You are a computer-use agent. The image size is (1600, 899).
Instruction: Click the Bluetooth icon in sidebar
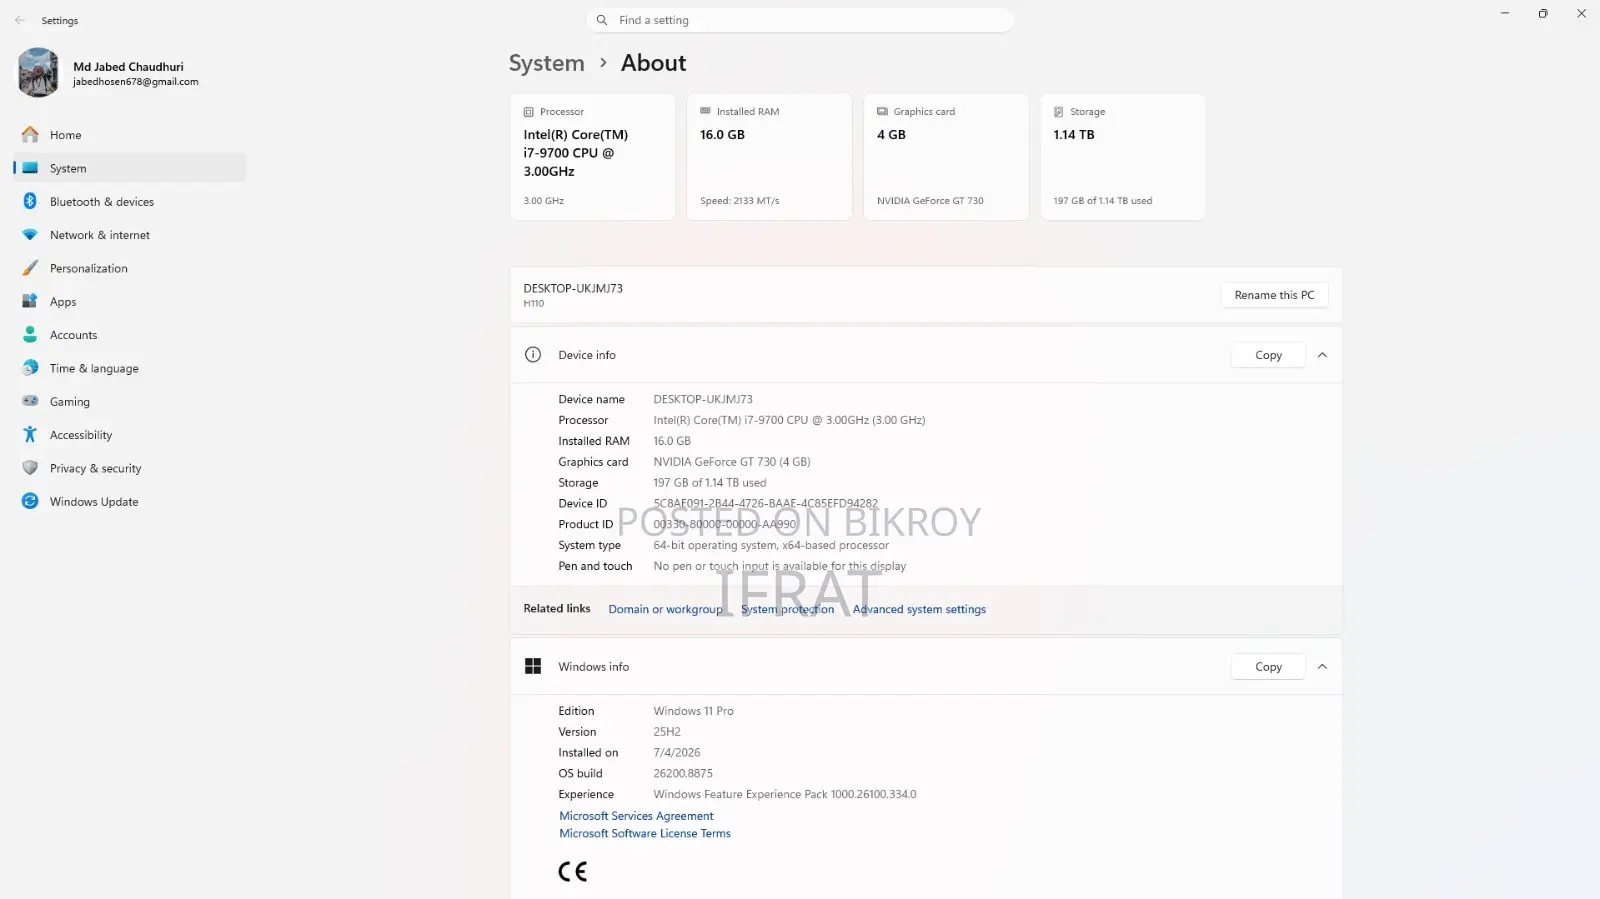click(x=30, y=201)
